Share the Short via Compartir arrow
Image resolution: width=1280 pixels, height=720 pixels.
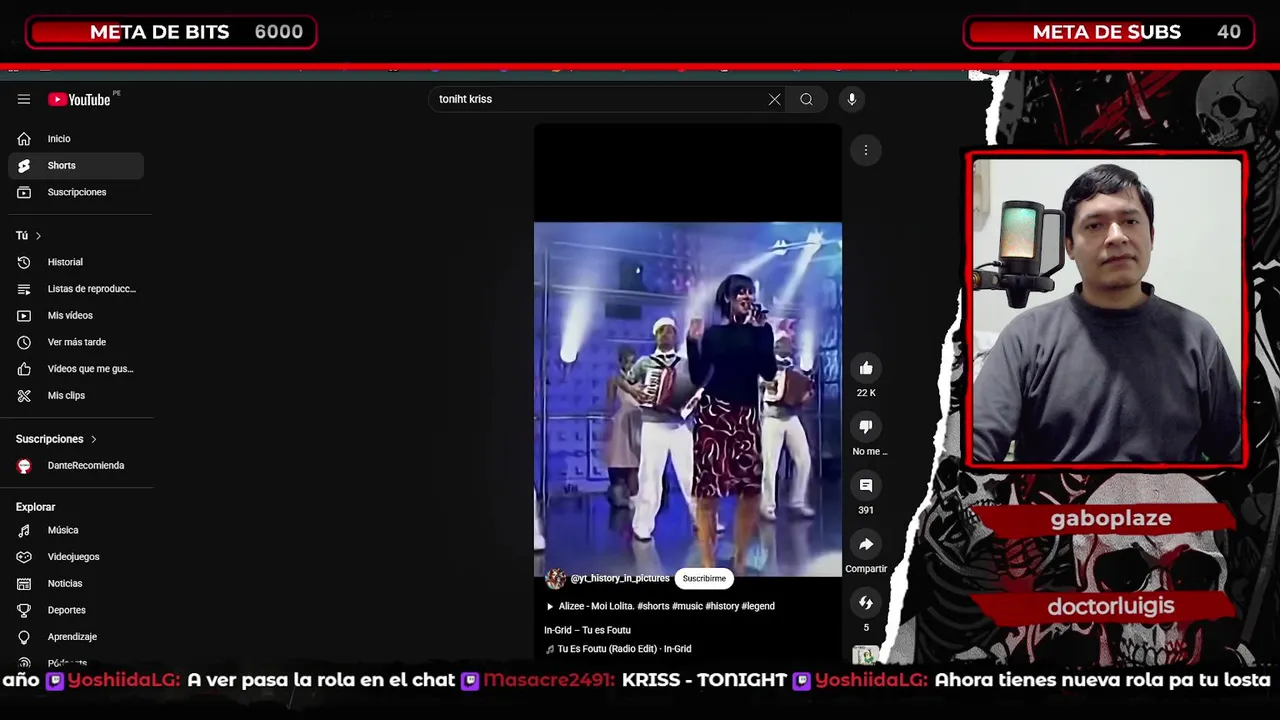pyautogui.click(x=866, y=545)
